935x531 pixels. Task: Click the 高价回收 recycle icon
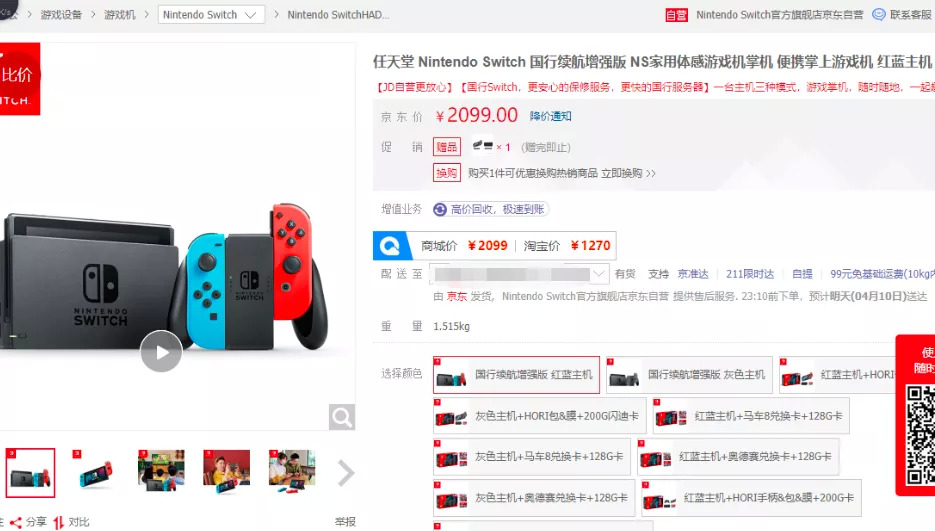pyautogui.click(x=440, y=209)
